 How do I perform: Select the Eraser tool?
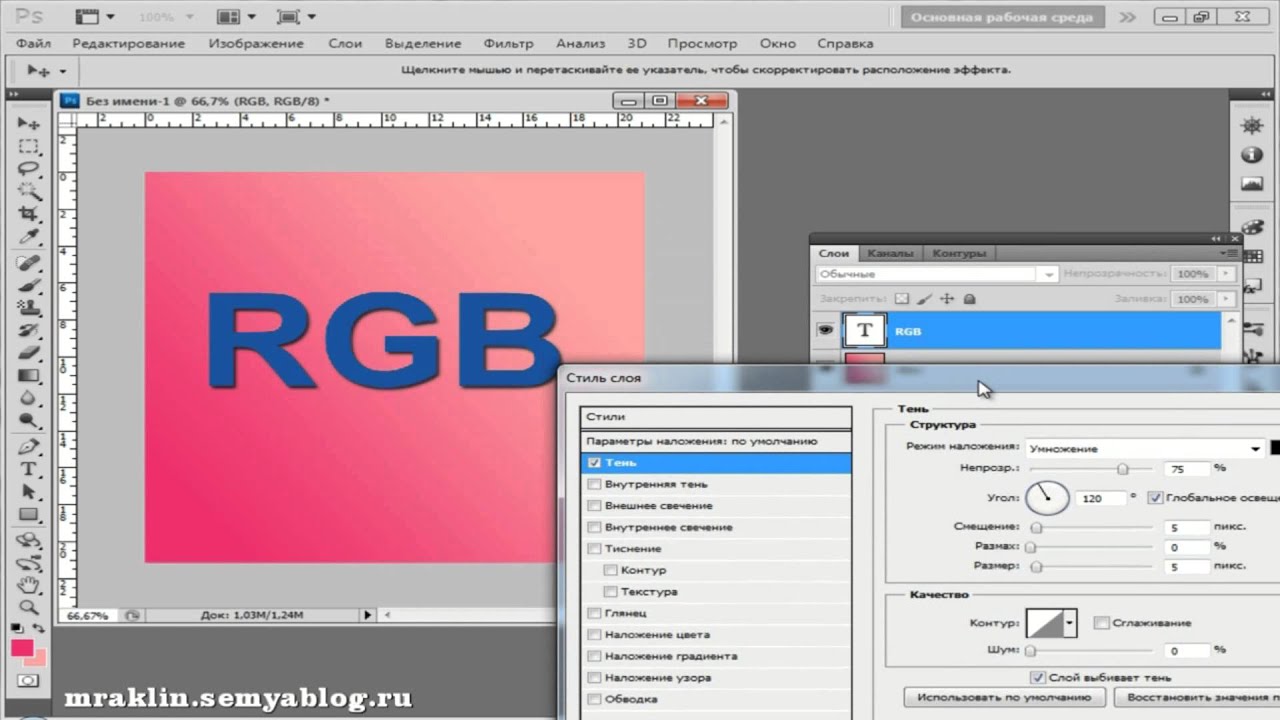pyautogui.click(x=29, y=353)
